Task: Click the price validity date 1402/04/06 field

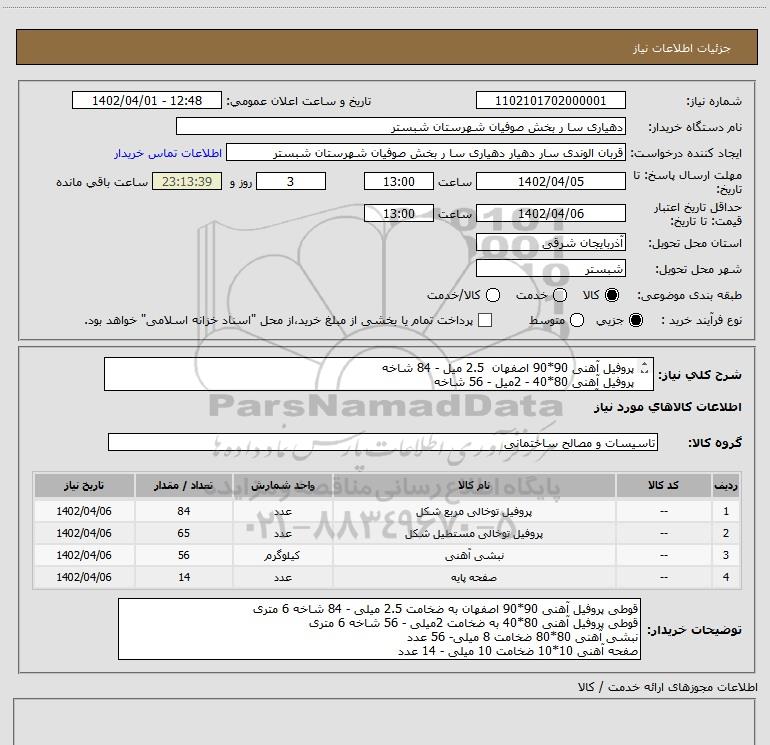Action: pos(550,213)
